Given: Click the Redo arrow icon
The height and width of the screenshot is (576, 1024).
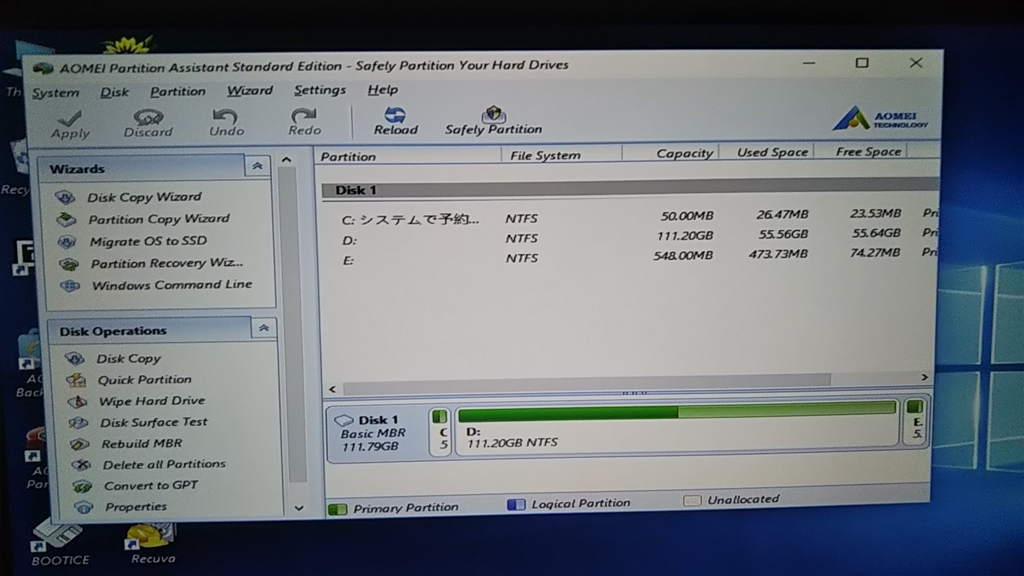Looking at the screenshot, I should pyautogui.click(x=304, y=116).
